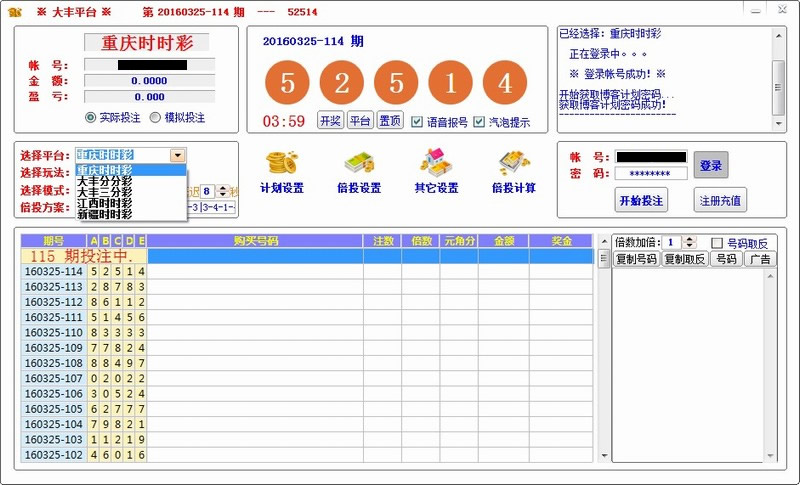
Task: Click the 元角分 column header
Action: tap(459, 241)
